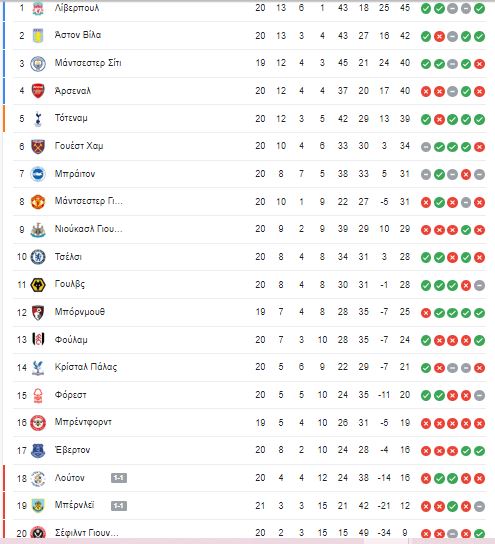Click the Λίβερπουλ team name
Screen dimensions: 495x544
tap(77, 8)
